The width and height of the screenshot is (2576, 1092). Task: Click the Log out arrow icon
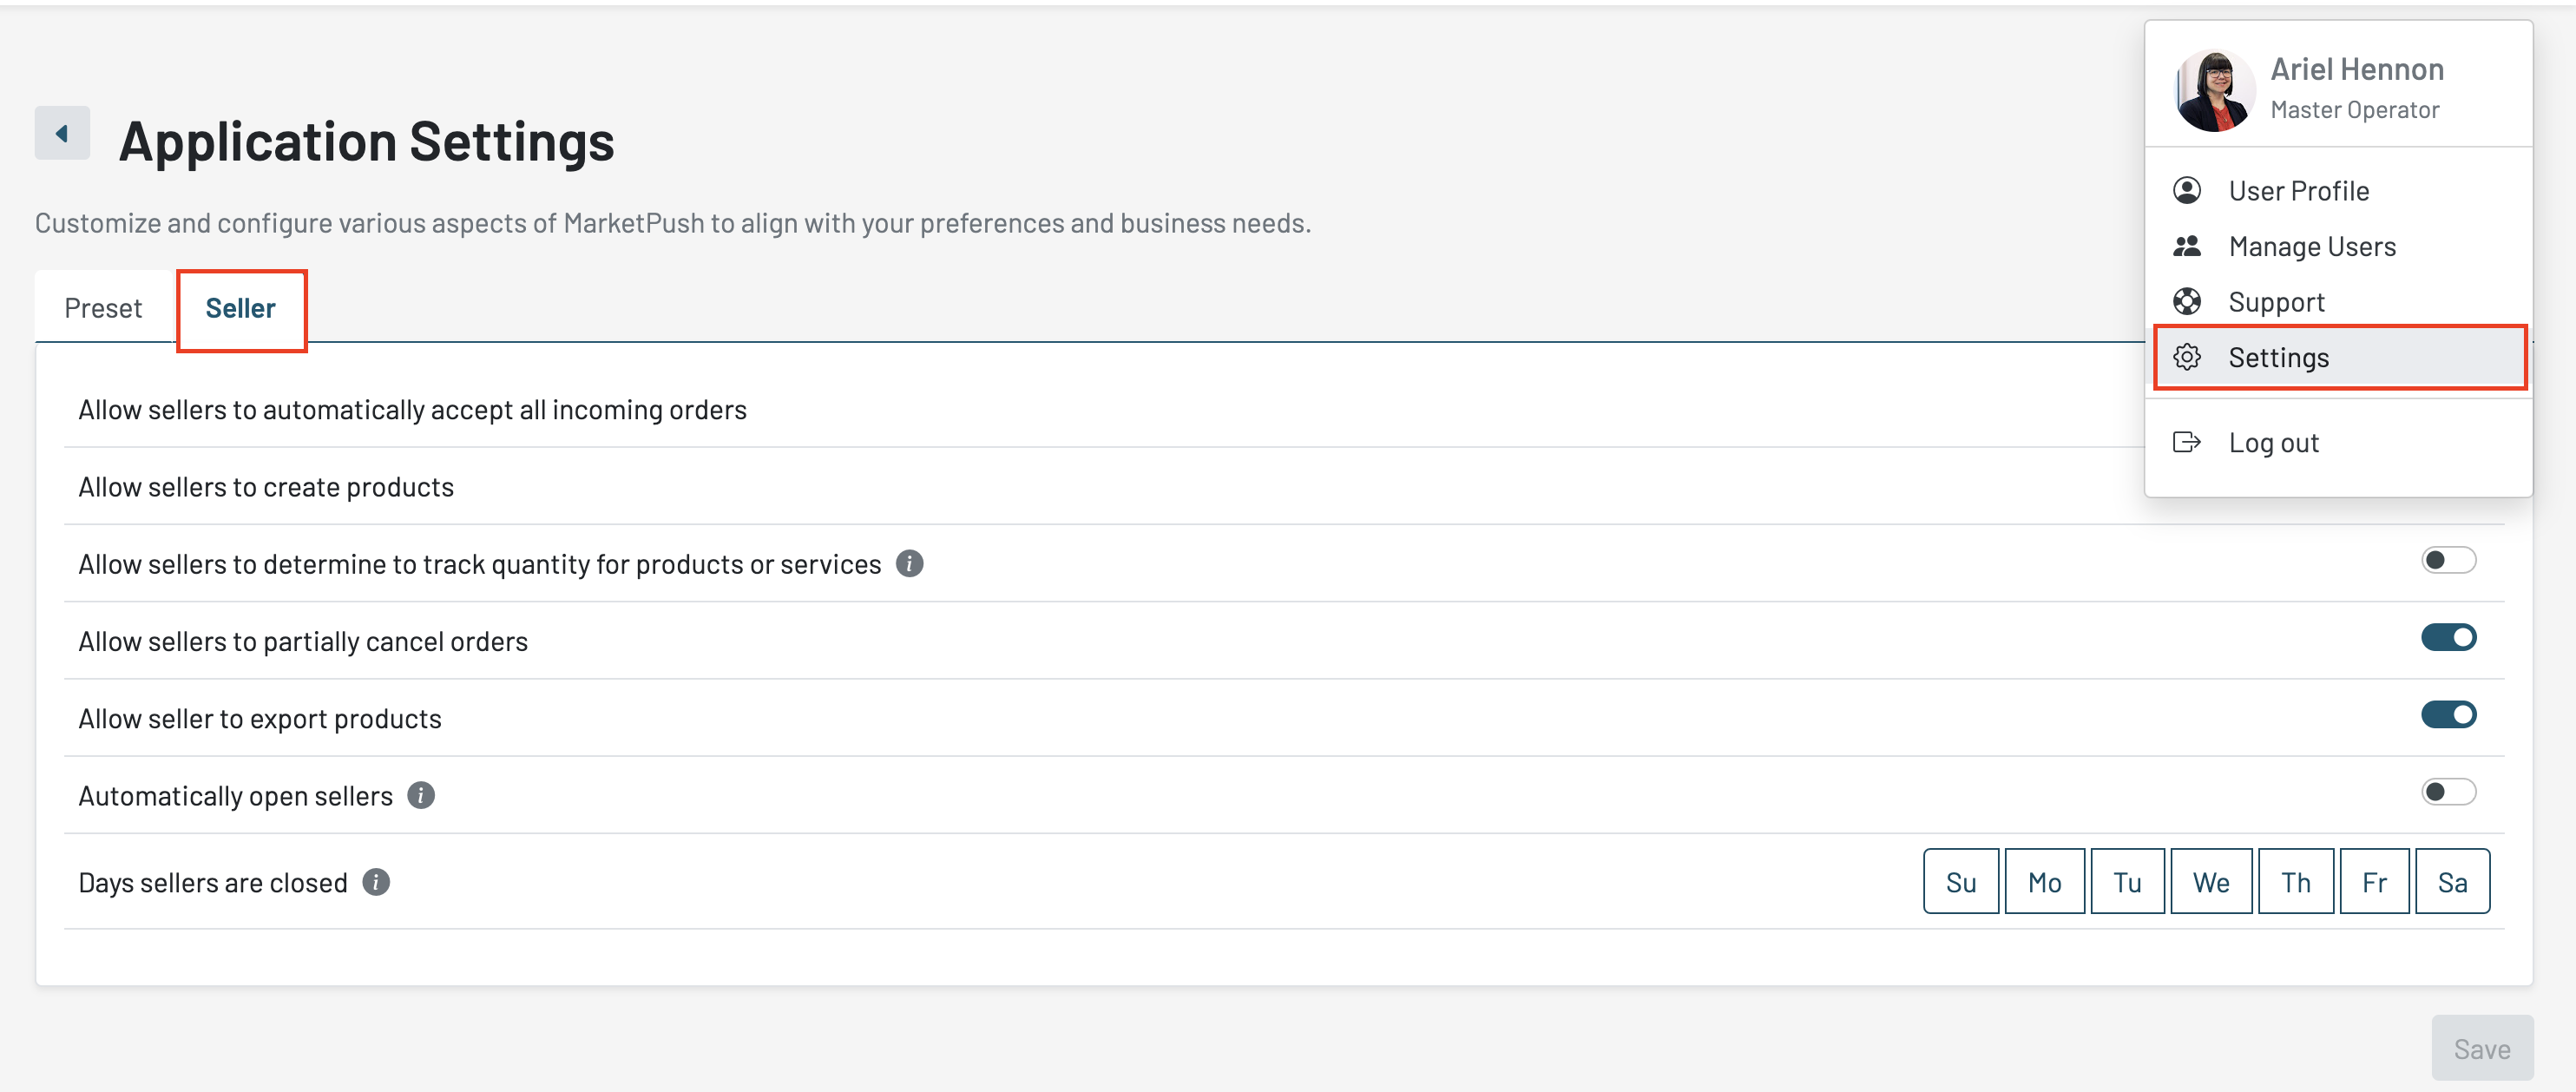coord(2187,442)
